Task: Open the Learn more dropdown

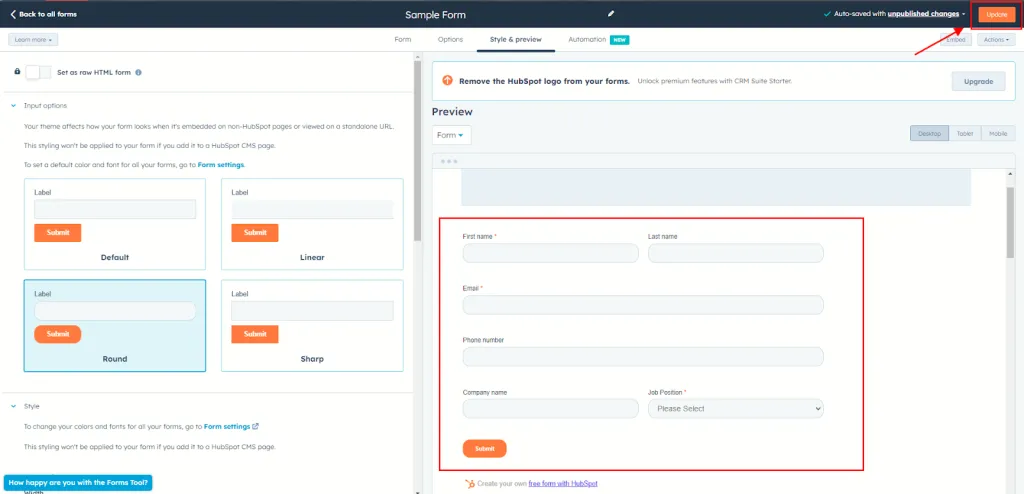Action: (33, 40)
